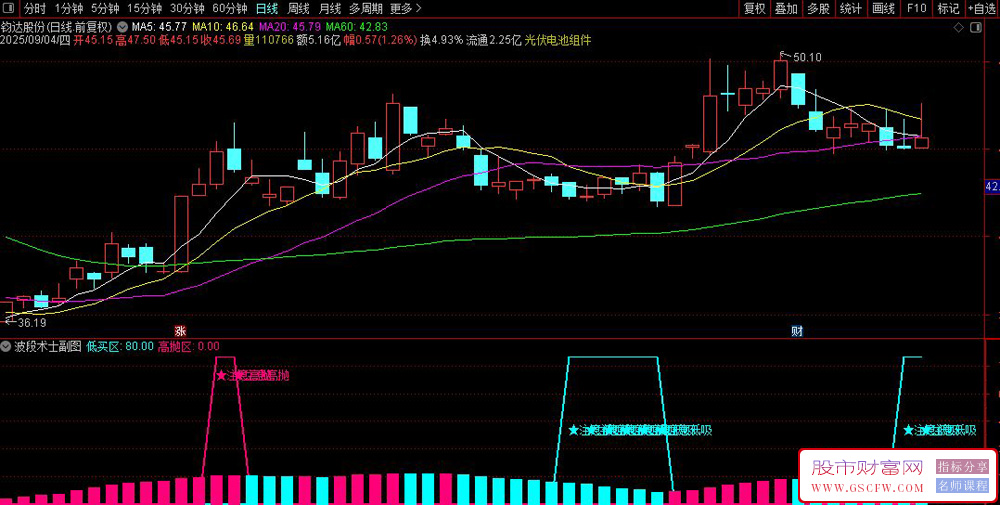Viewport: 1000px width, 505px height.
Task: Open the 多周期 multi-period view
Action: coord(366,8)
